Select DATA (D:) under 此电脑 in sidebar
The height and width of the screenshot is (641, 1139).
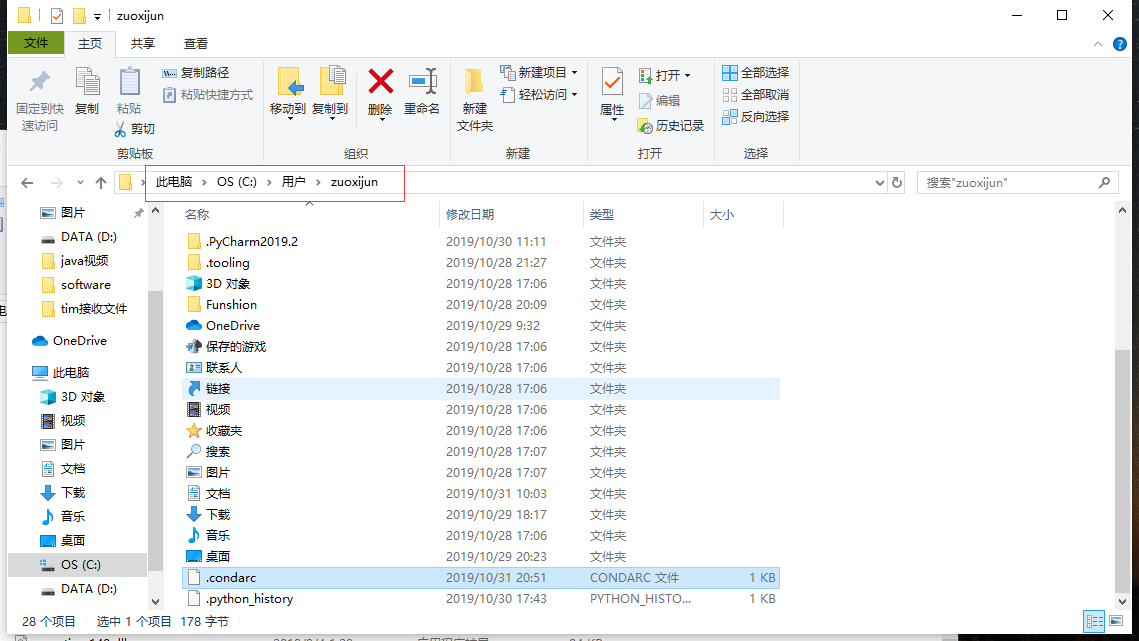point(78,589)
